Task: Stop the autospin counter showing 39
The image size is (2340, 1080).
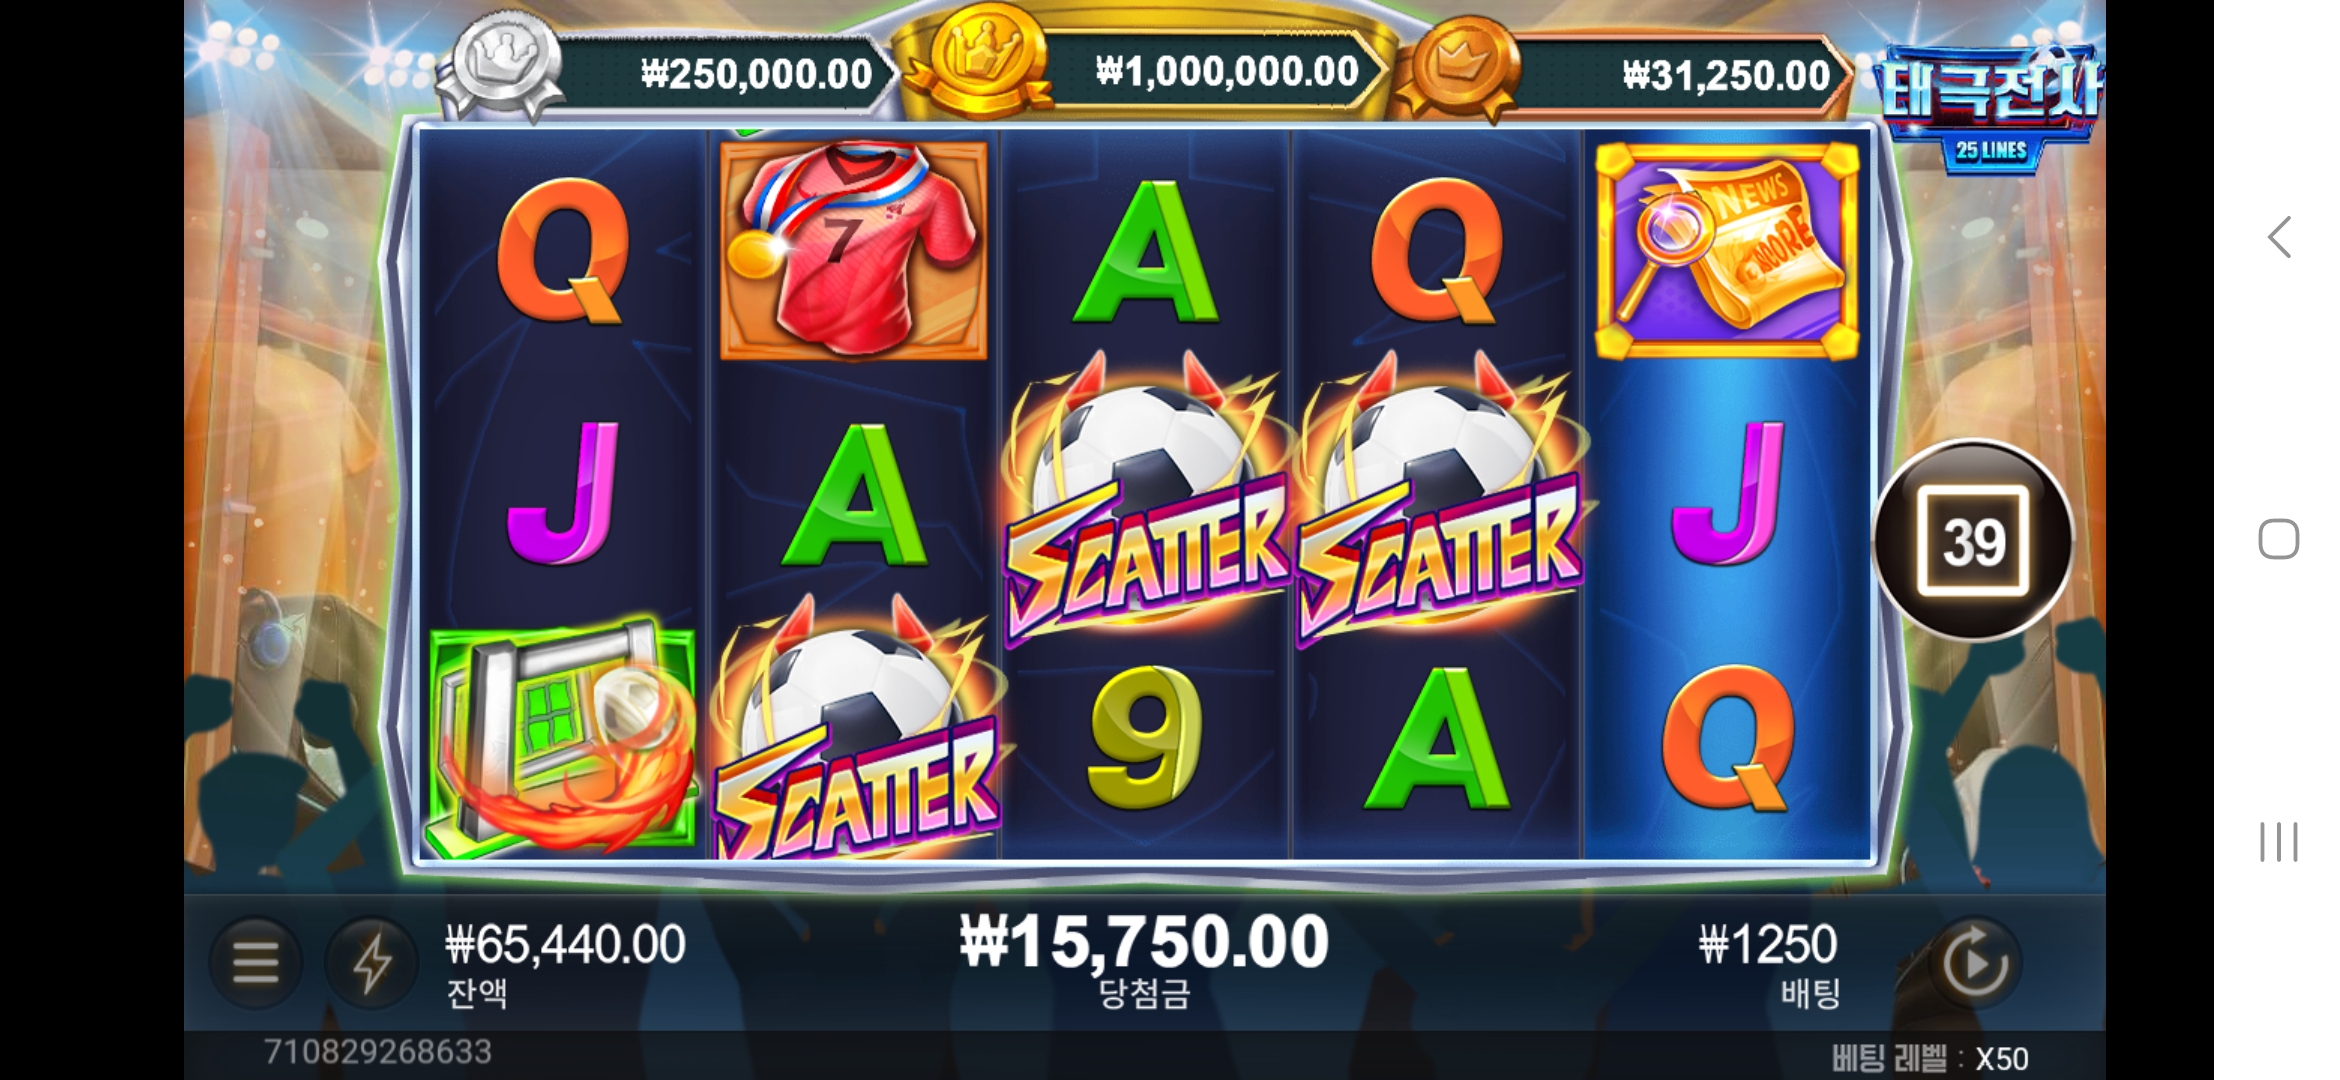Action: (x=1973, y=540)
